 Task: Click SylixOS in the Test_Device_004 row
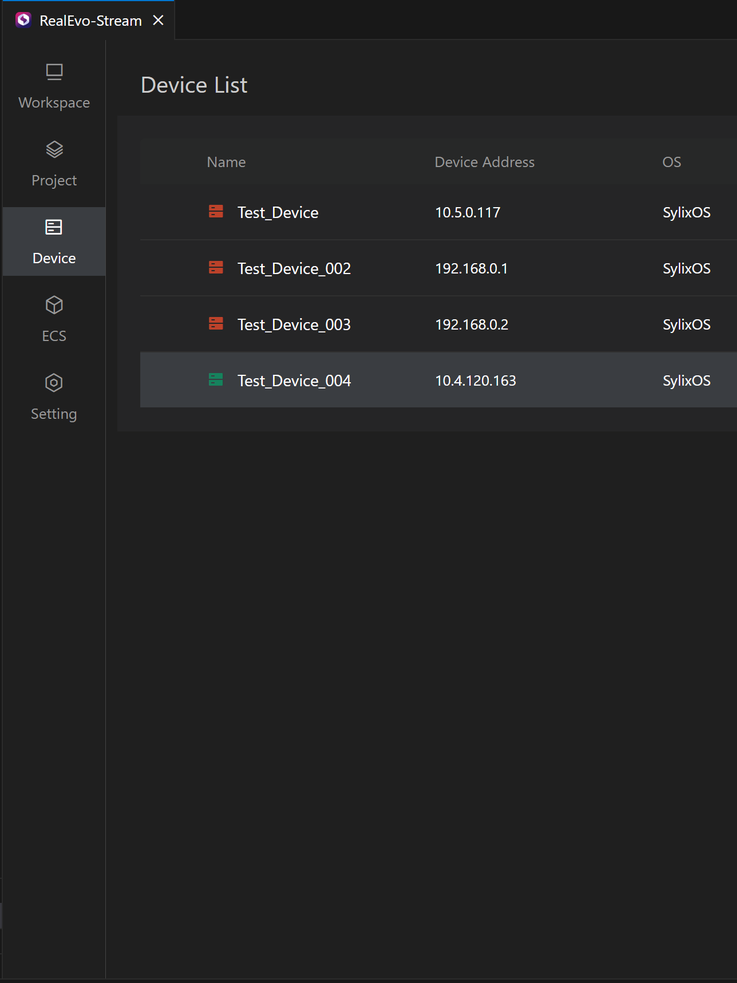686,381
